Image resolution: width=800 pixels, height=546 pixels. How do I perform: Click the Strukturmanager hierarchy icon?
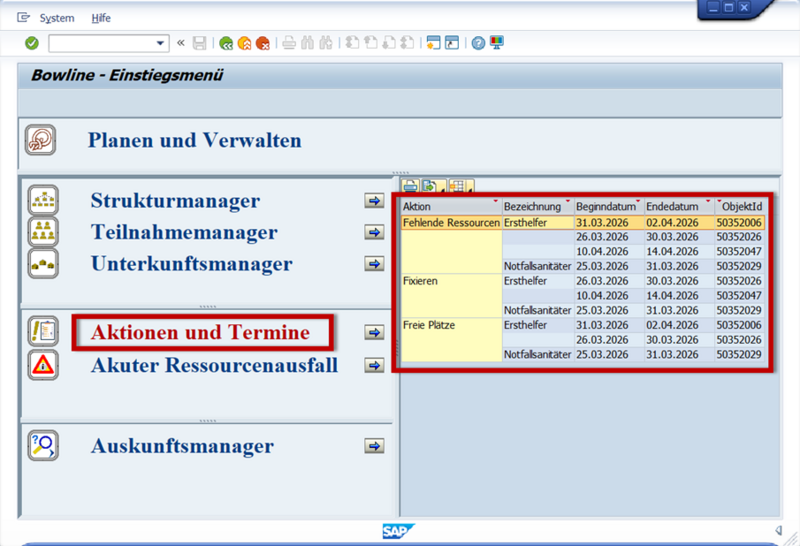pos(43,200)
